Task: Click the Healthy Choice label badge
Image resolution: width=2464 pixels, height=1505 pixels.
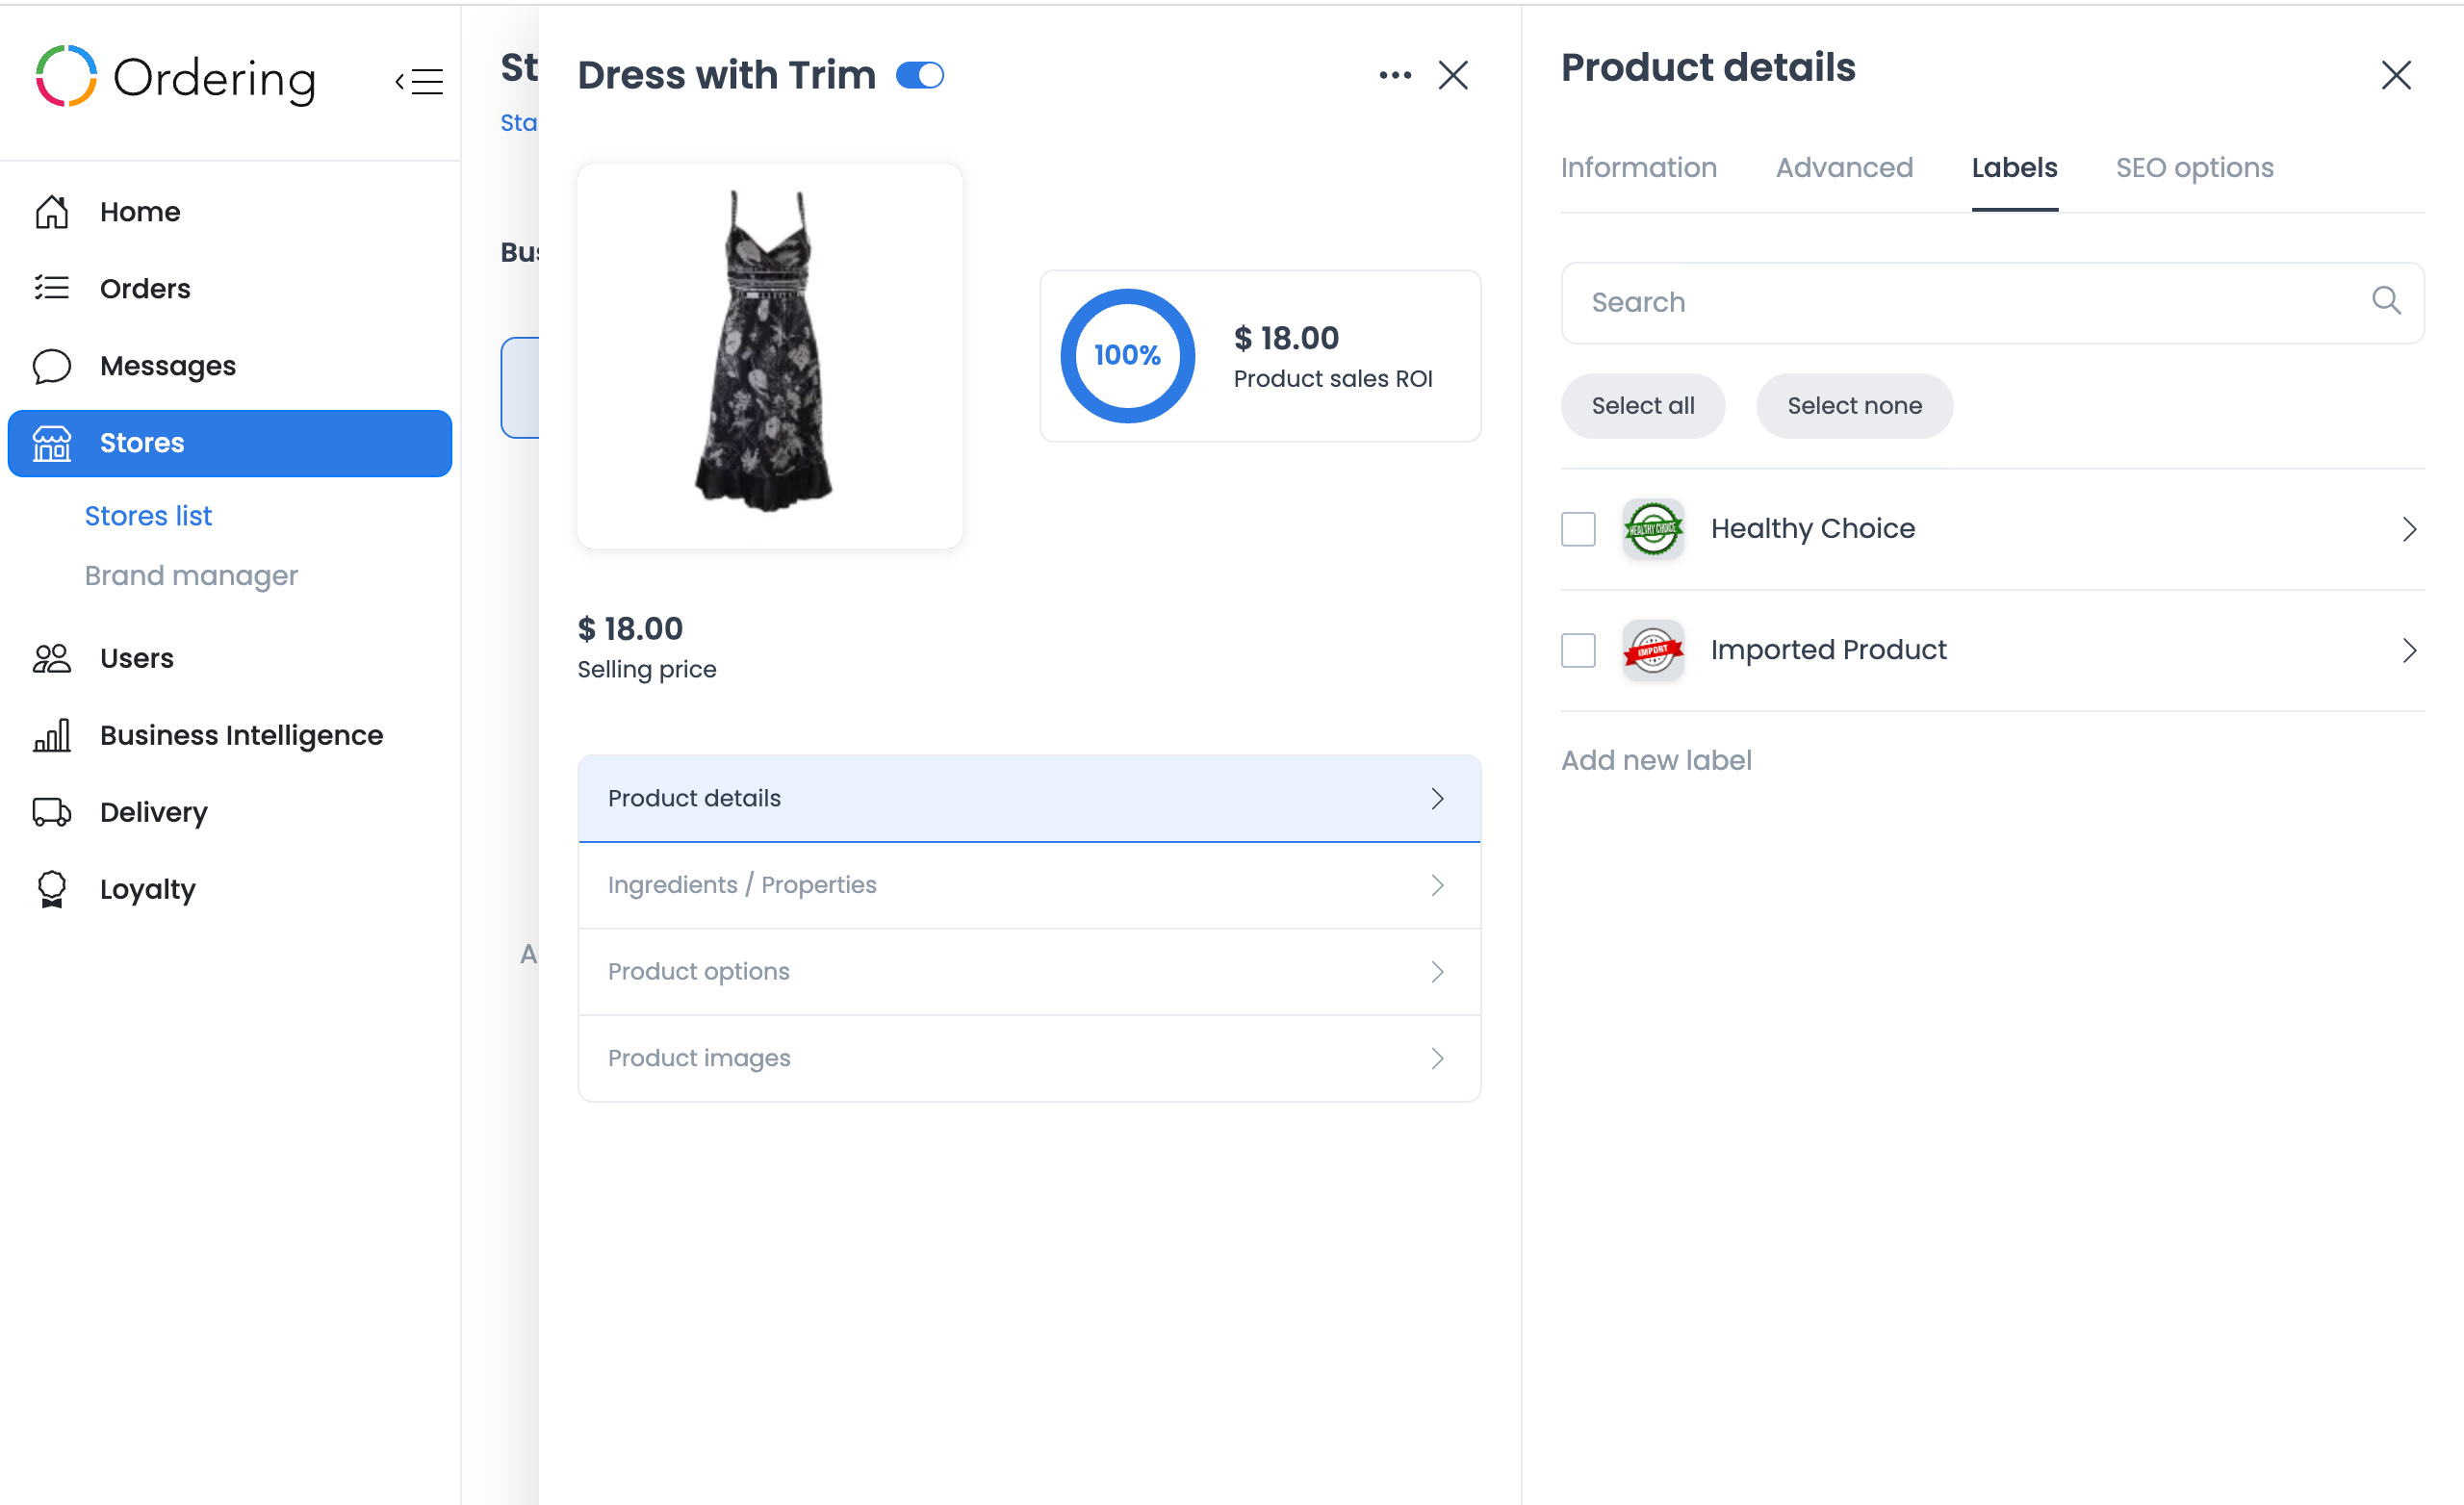Action: 1653,528
